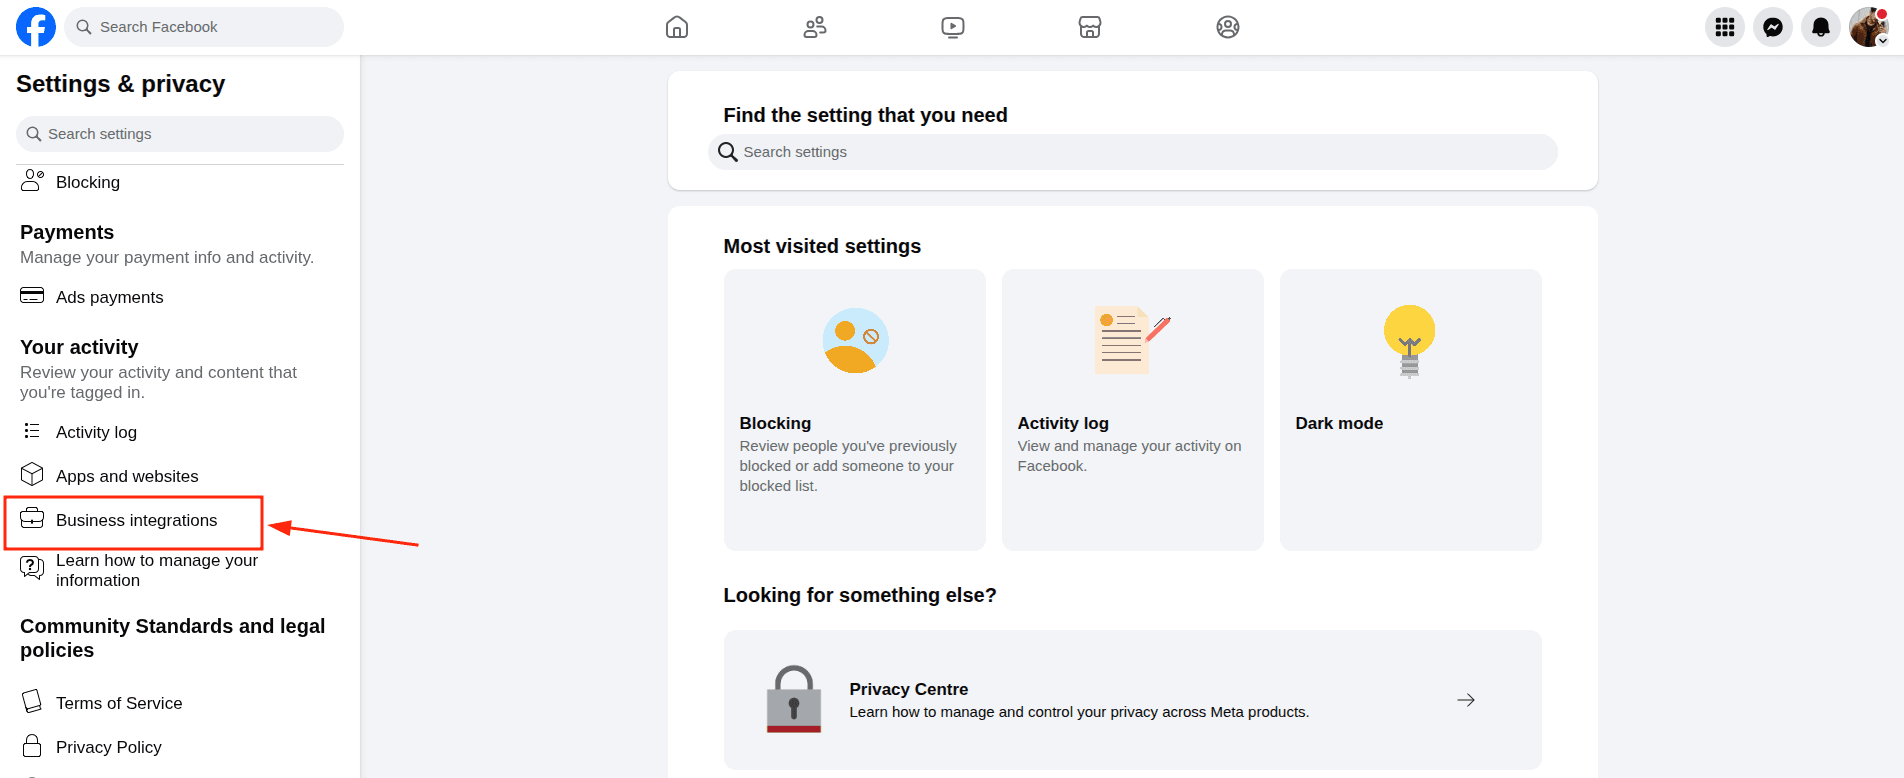Screen dimensions: 1904x778
Task: Expand the profile picture account menu
Action: (x=1868, y=27)
